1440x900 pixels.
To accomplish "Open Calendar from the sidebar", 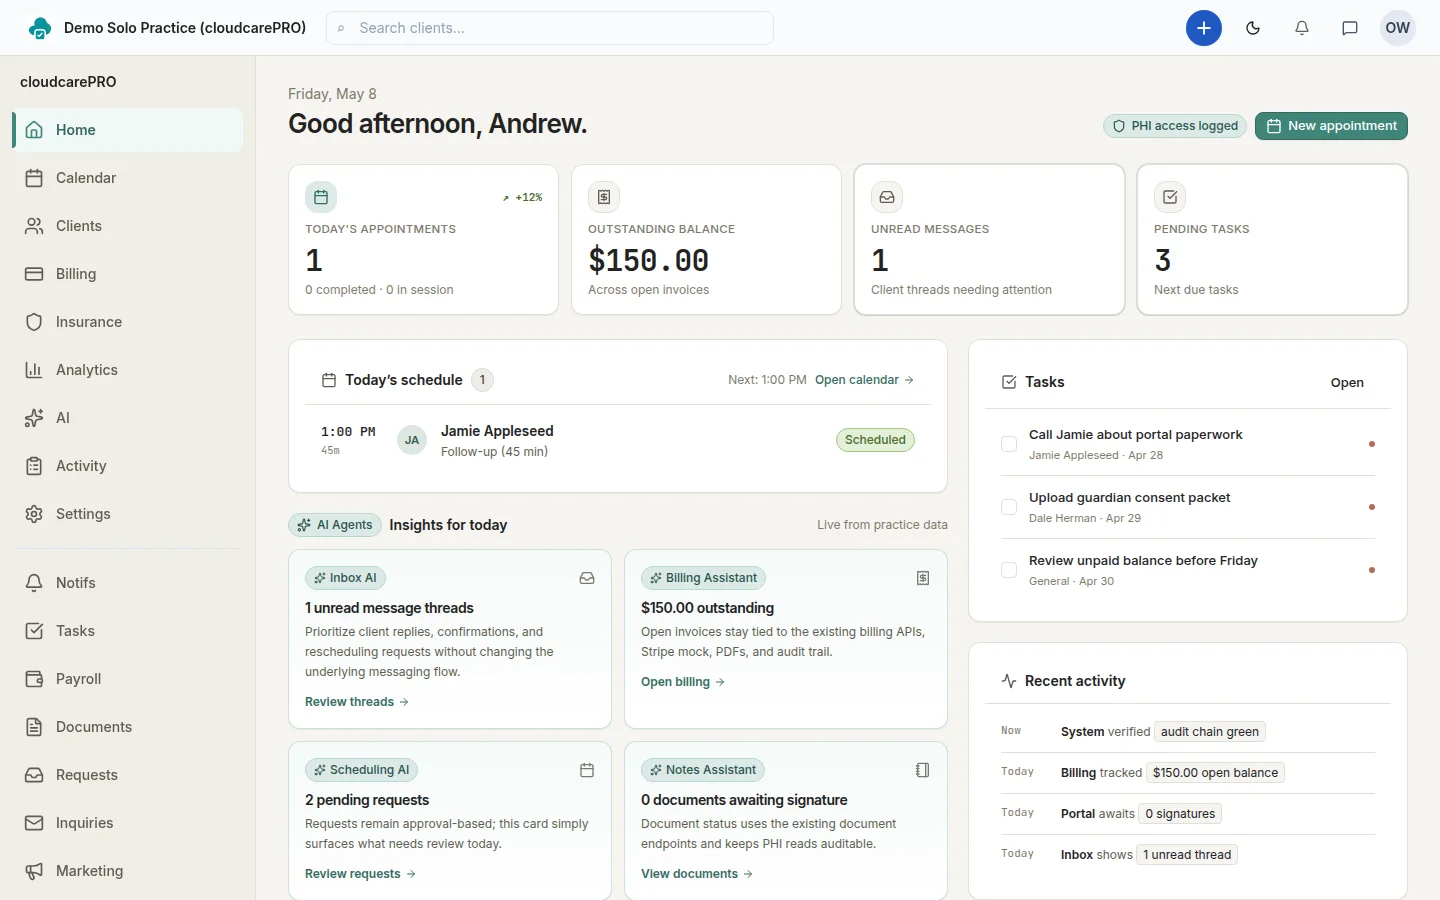I will [x=128, y=178].
